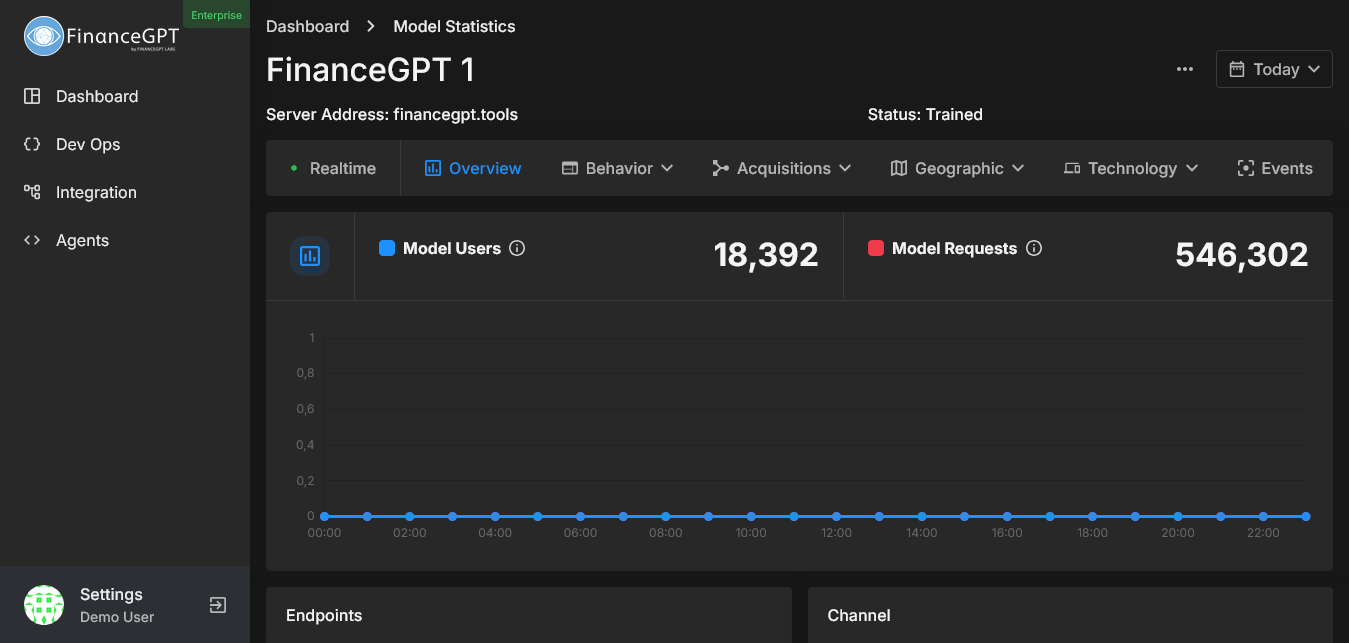The image size is (1349, 643).
Task: Click the Integration nodes icon
Action: (x=32, y=192)
